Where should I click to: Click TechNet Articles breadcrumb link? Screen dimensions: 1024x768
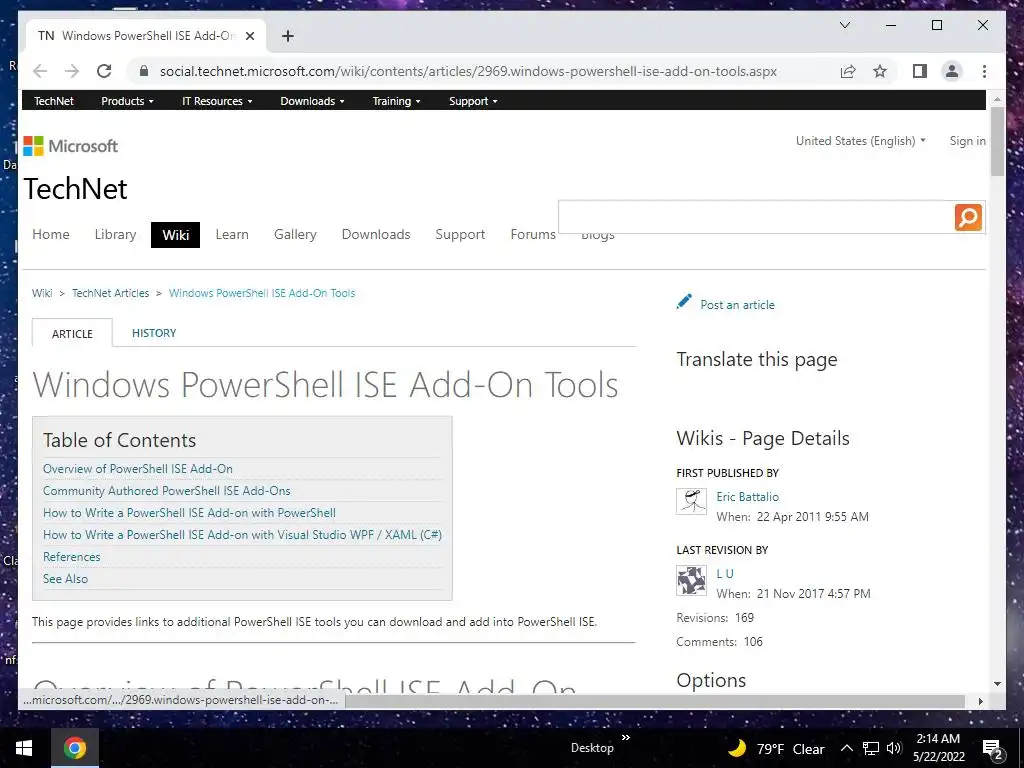tap(110, 293)
